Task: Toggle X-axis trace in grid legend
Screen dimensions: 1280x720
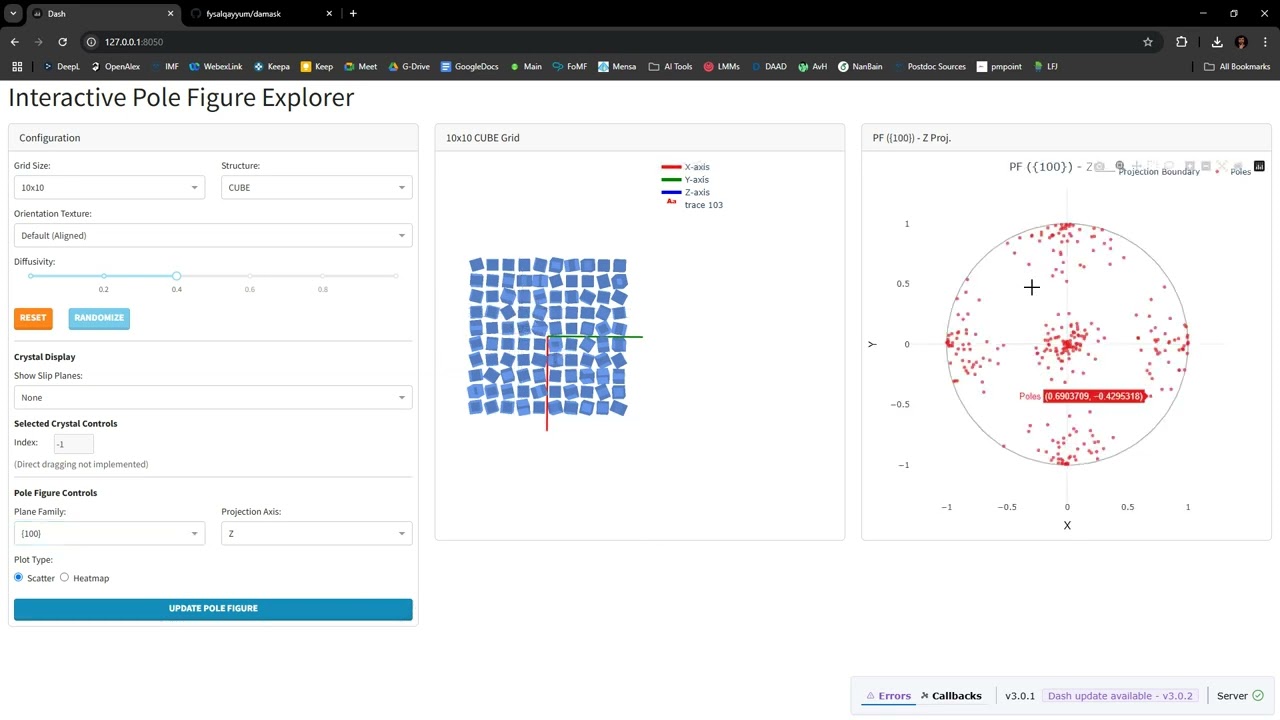Action: (x=685, y=167)
